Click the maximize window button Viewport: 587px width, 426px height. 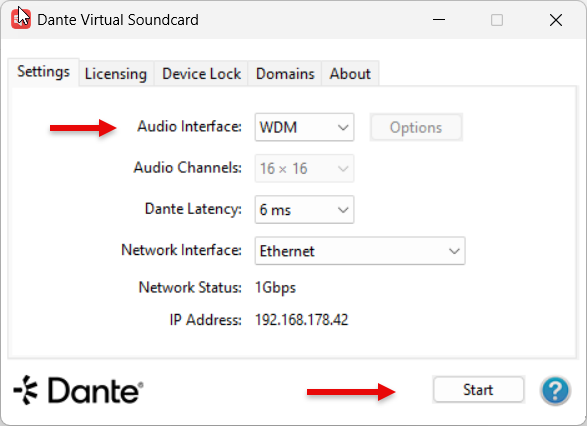pyautogui.click(x=497, y=20)
